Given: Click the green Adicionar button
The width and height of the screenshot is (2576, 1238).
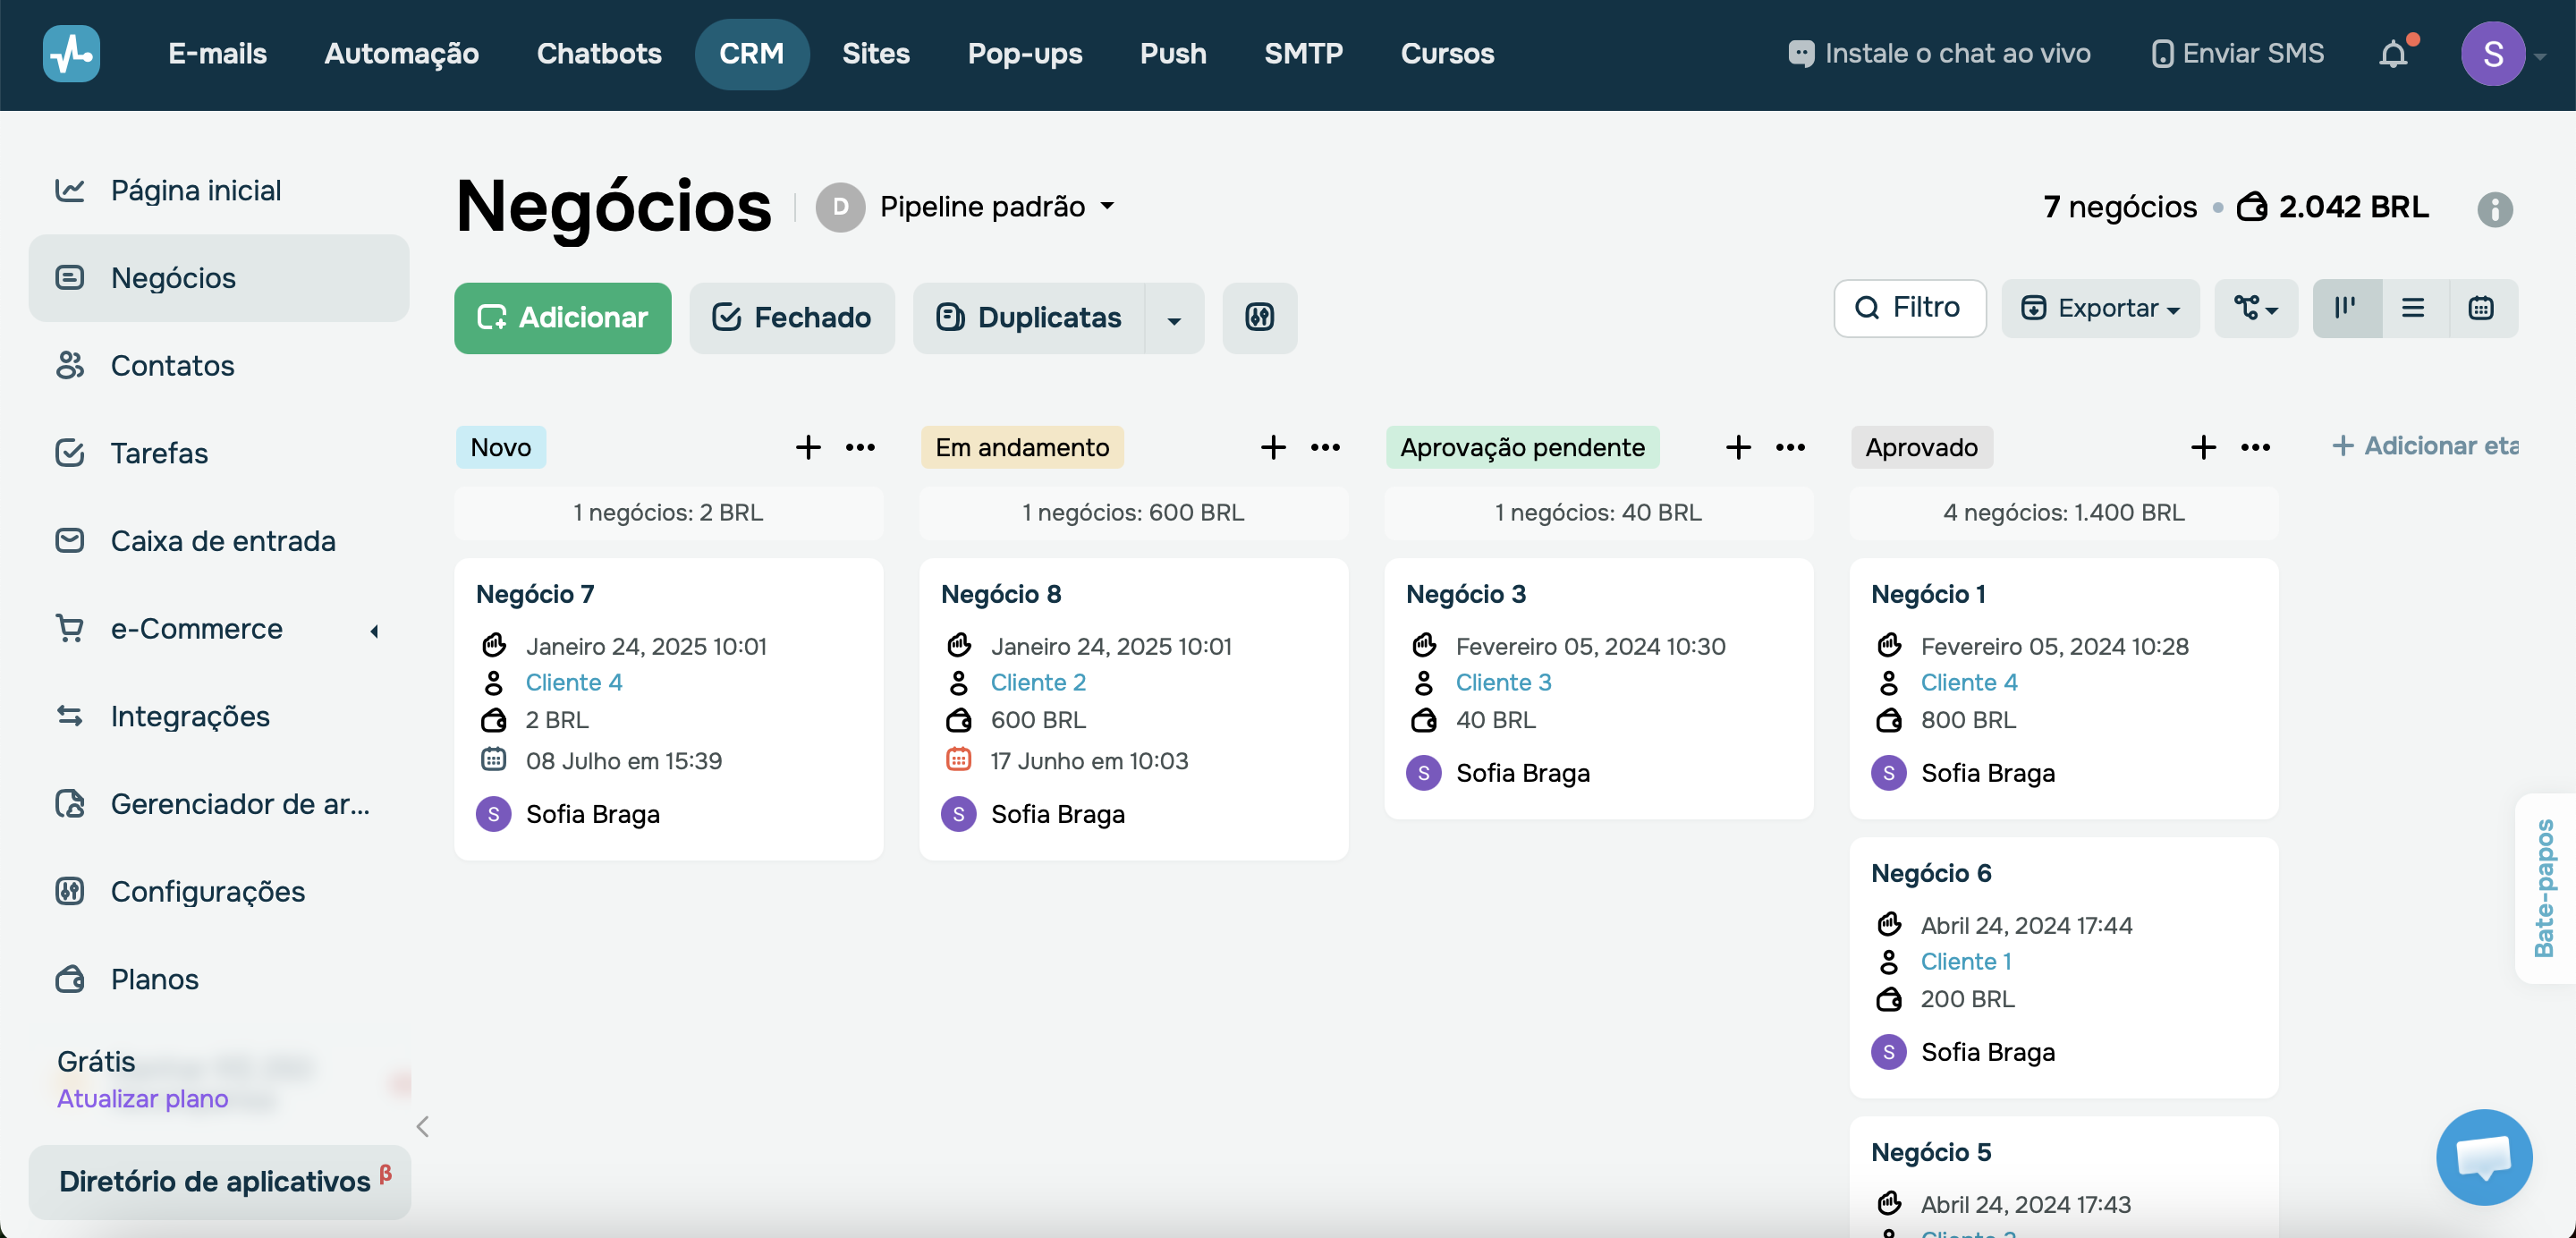Looking at the screenshot, I should click(563, 318).
